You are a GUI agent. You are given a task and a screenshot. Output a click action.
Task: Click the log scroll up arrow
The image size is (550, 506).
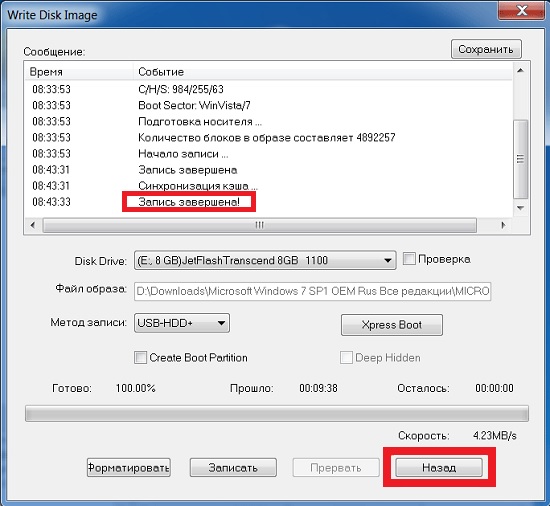pyautogui.click(x=521, y=70)
